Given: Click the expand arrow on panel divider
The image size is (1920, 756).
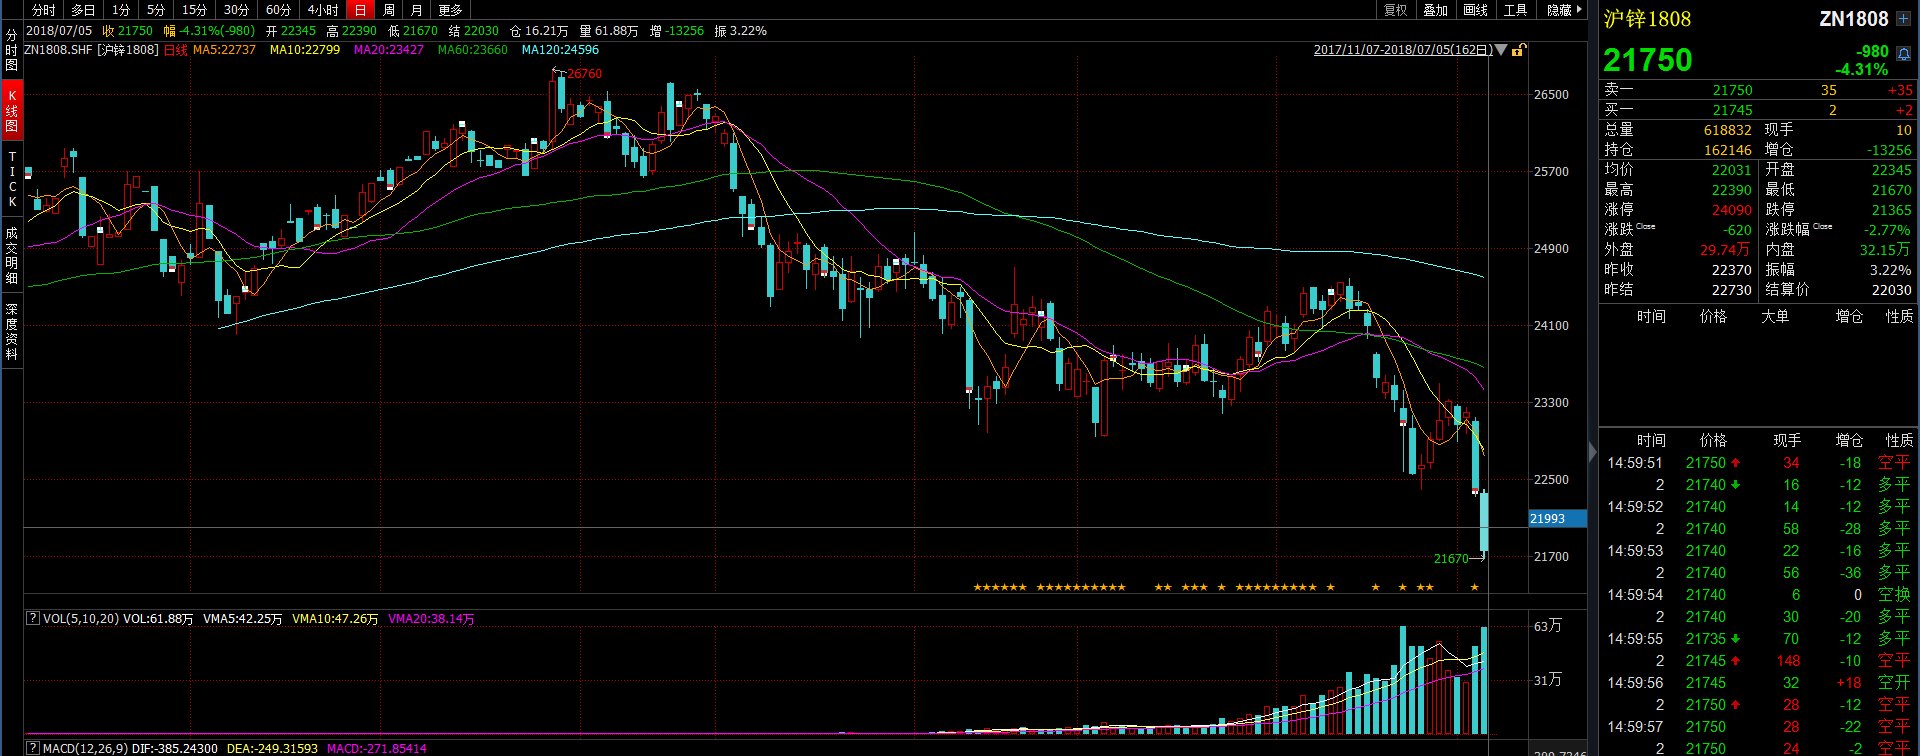Looking at the screenshot, I should [x=1593, y=452].
